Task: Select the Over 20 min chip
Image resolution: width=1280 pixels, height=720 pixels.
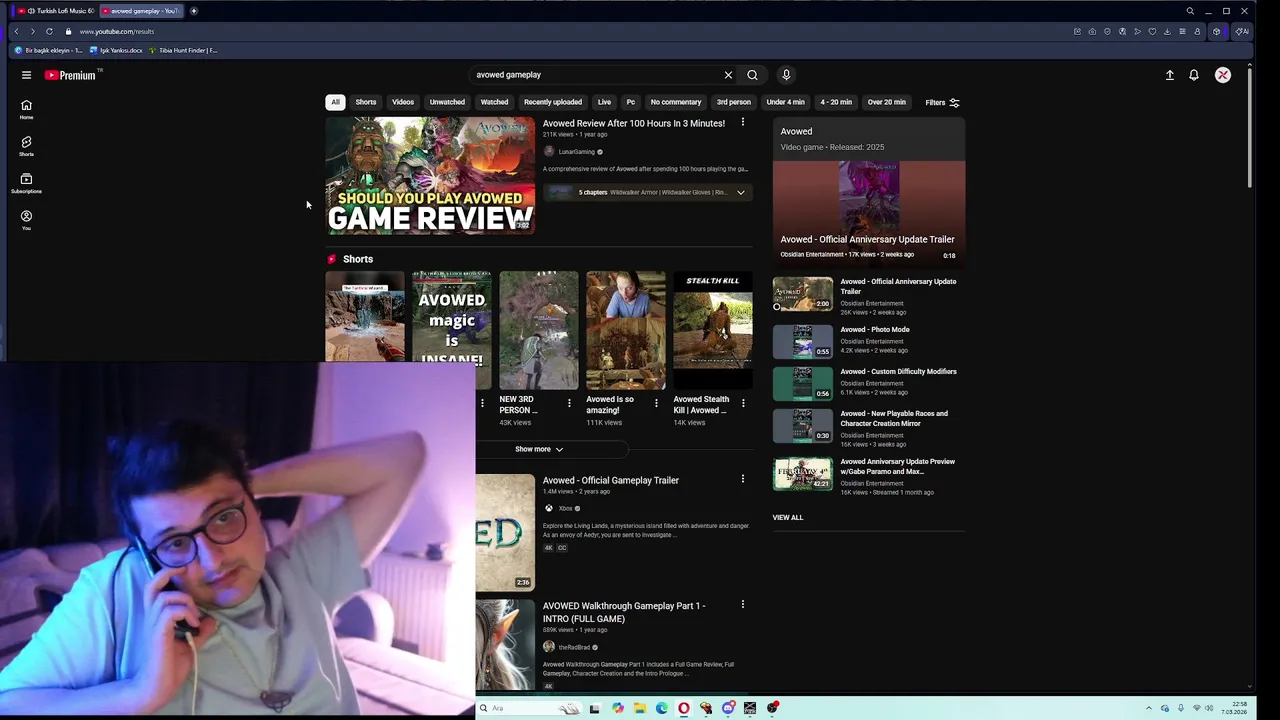Action: click(886, 102)
